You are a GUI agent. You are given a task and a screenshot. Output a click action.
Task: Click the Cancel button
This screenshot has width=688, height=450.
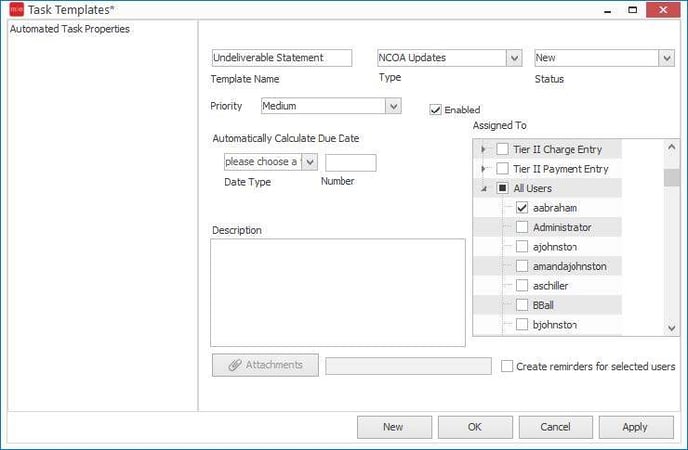pos(555,427)
